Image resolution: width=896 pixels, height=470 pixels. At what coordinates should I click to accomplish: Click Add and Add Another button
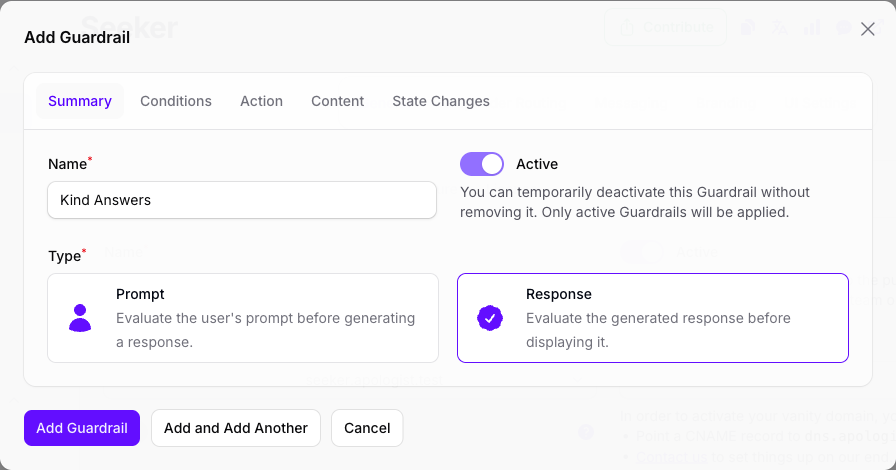235,428
